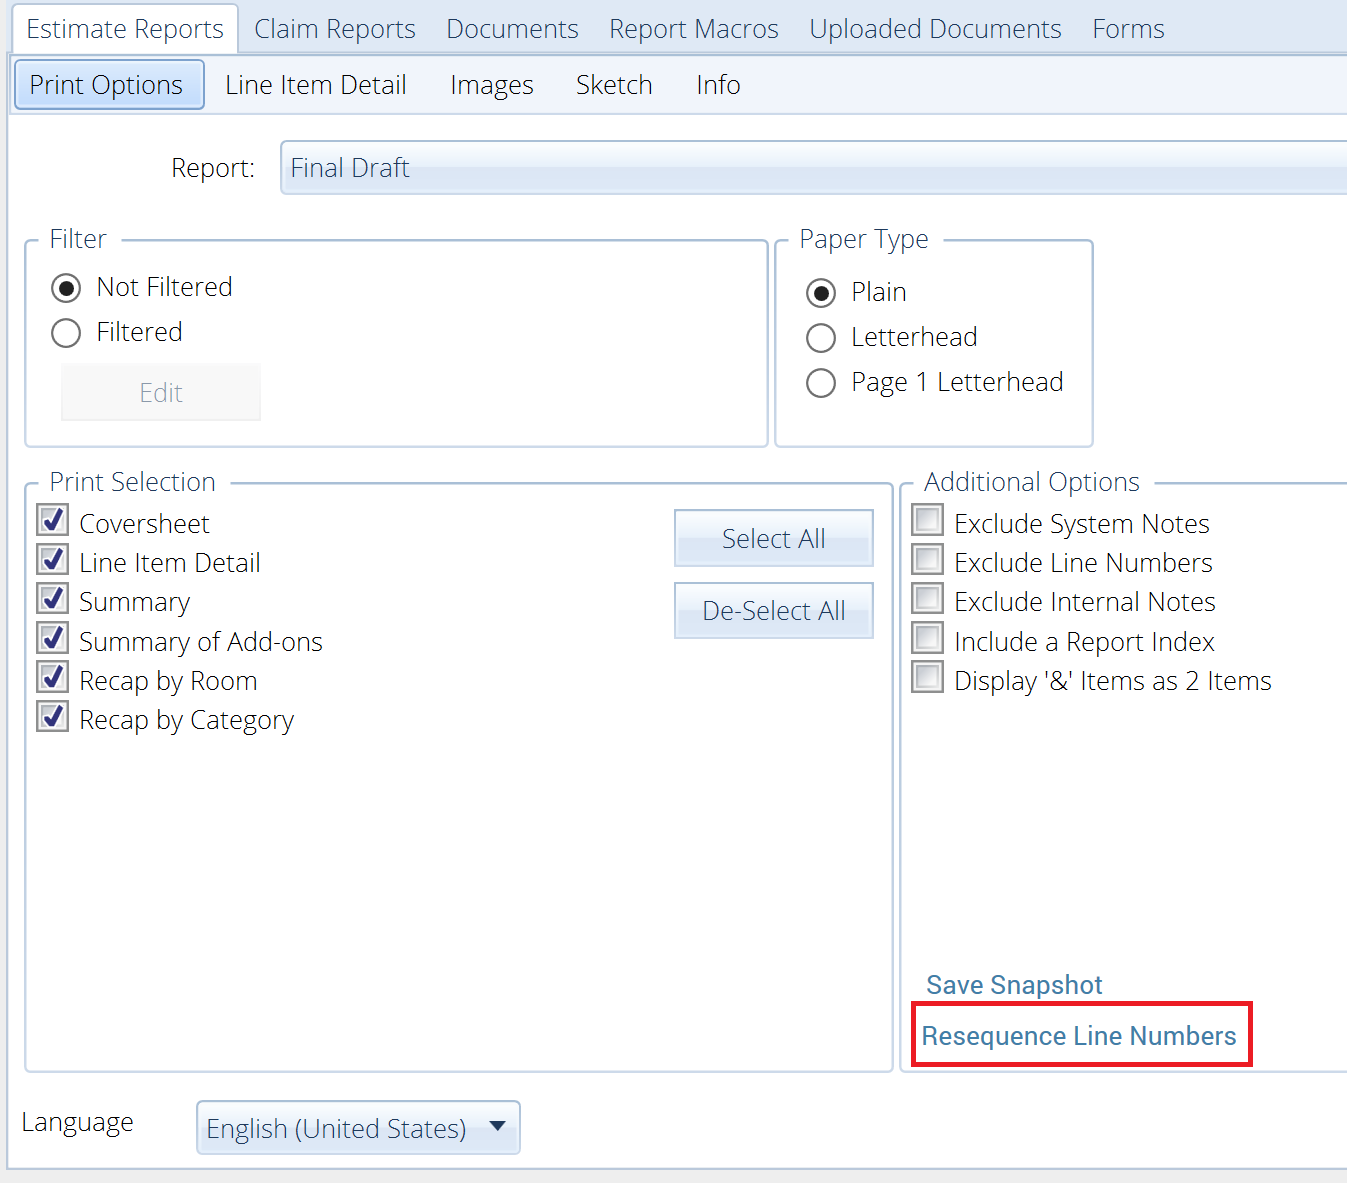Select the Print Options sub-tab
The width and height of the screenshot is (1347, 1183).
point(109,85)
